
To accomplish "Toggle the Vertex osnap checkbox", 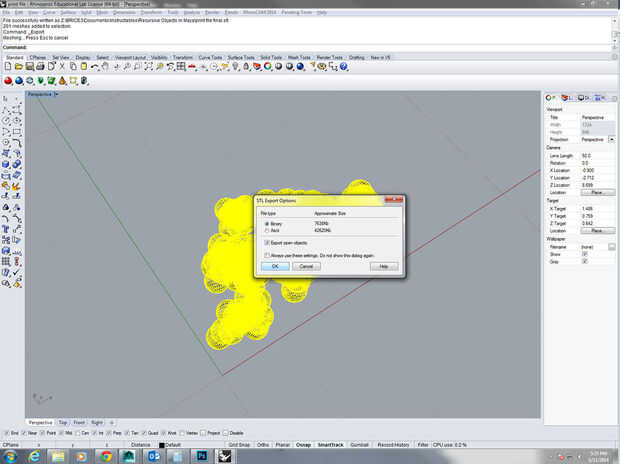I will click(x=182, y=433).
